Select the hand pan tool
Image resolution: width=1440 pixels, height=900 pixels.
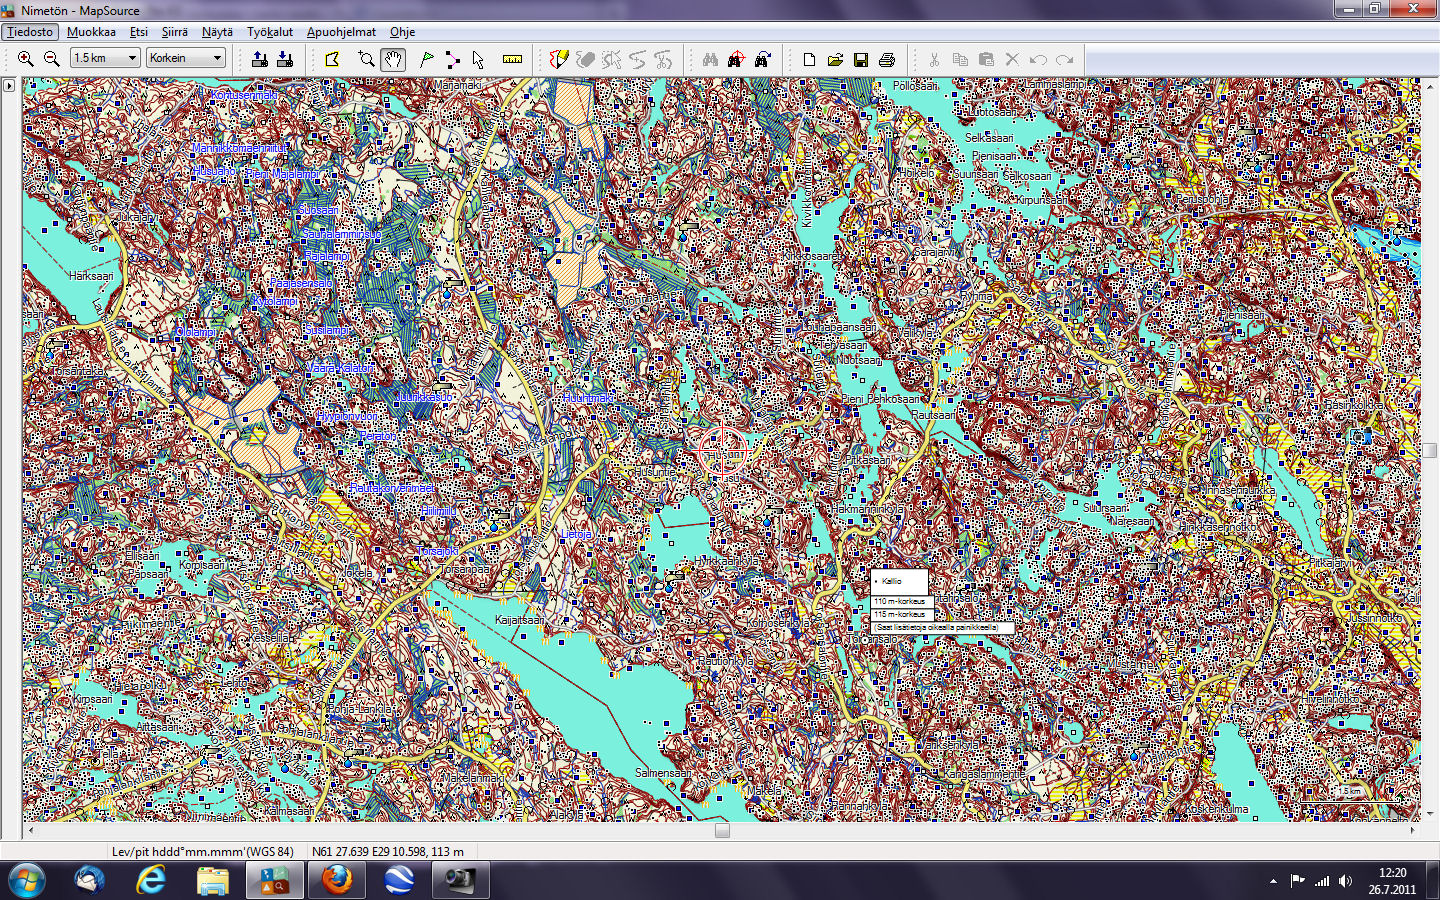point(393,59)
